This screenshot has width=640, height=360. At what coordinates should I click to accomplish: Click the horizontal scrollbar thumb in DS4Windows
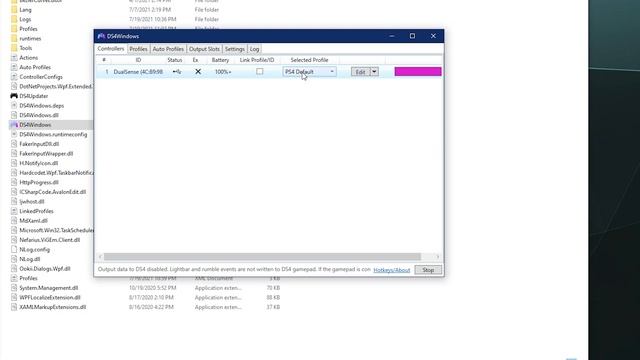262,257
